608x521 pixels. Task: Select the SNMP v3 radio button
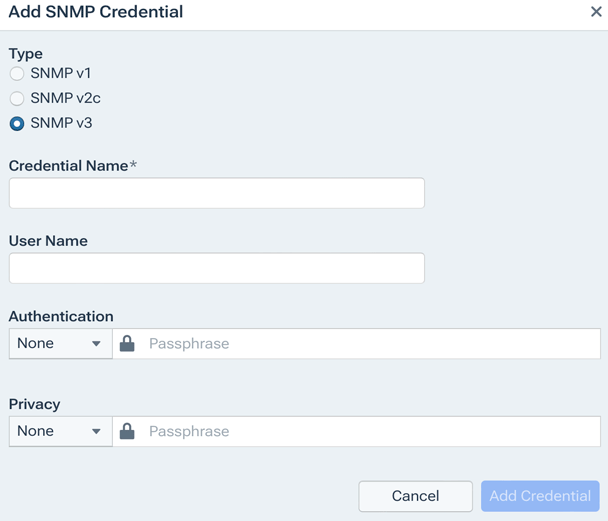tap(17, 124)
